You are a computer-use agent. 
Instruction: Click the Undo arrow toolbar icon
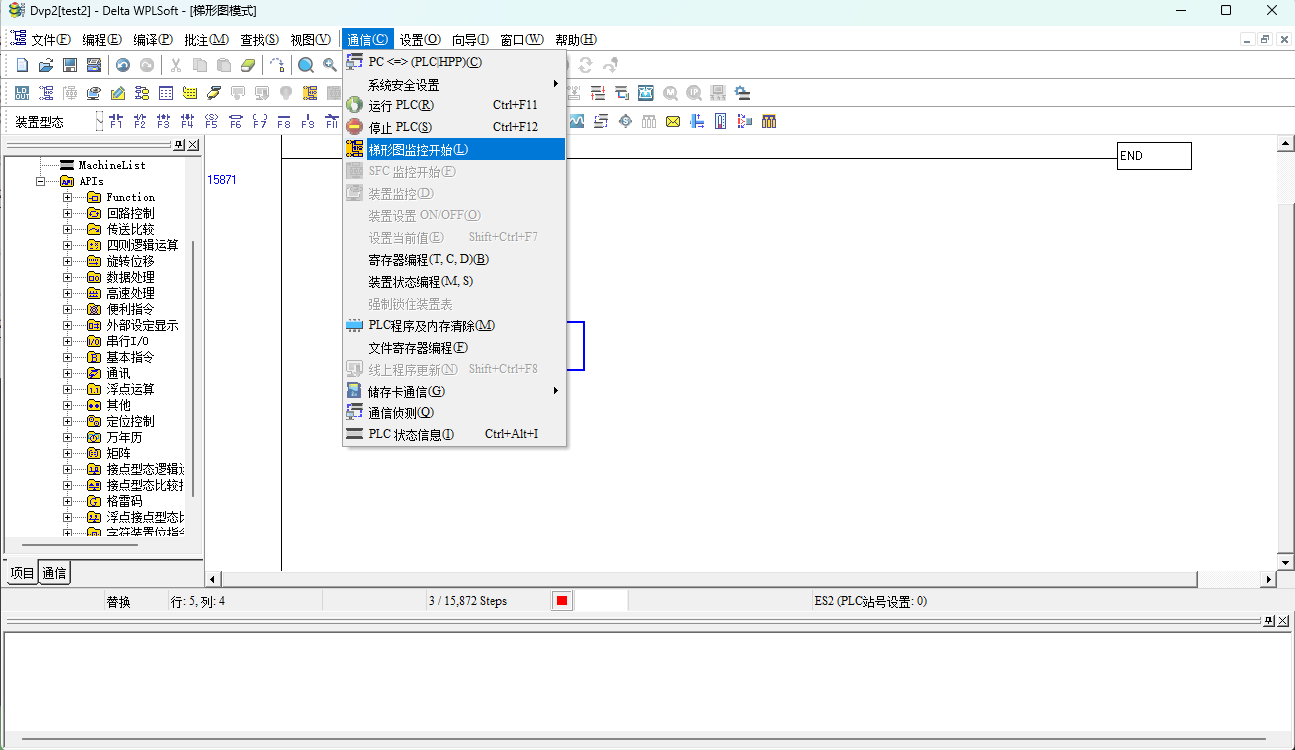tap(122, 65)
